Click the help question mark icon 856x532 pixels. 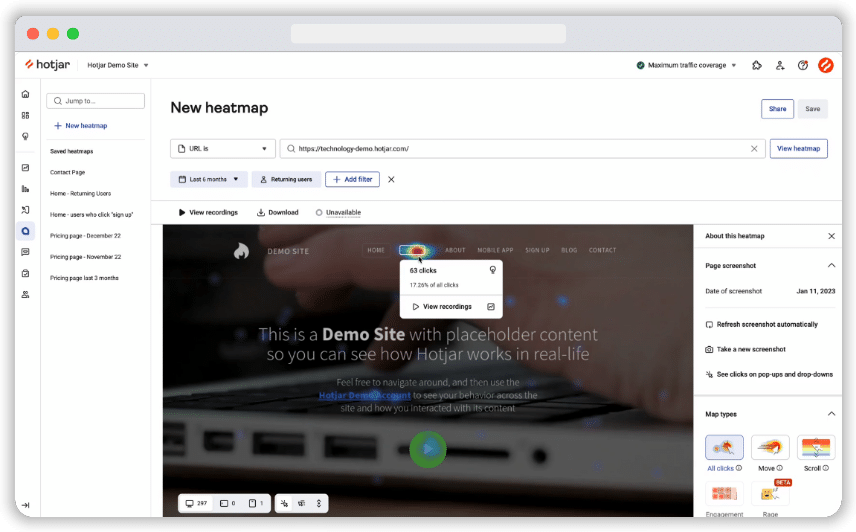point(802,65)
